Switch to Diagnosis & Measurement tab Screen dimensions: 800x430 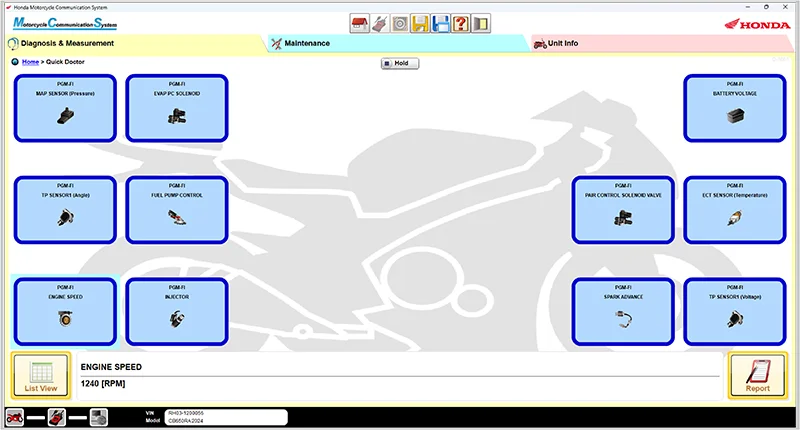136,44
